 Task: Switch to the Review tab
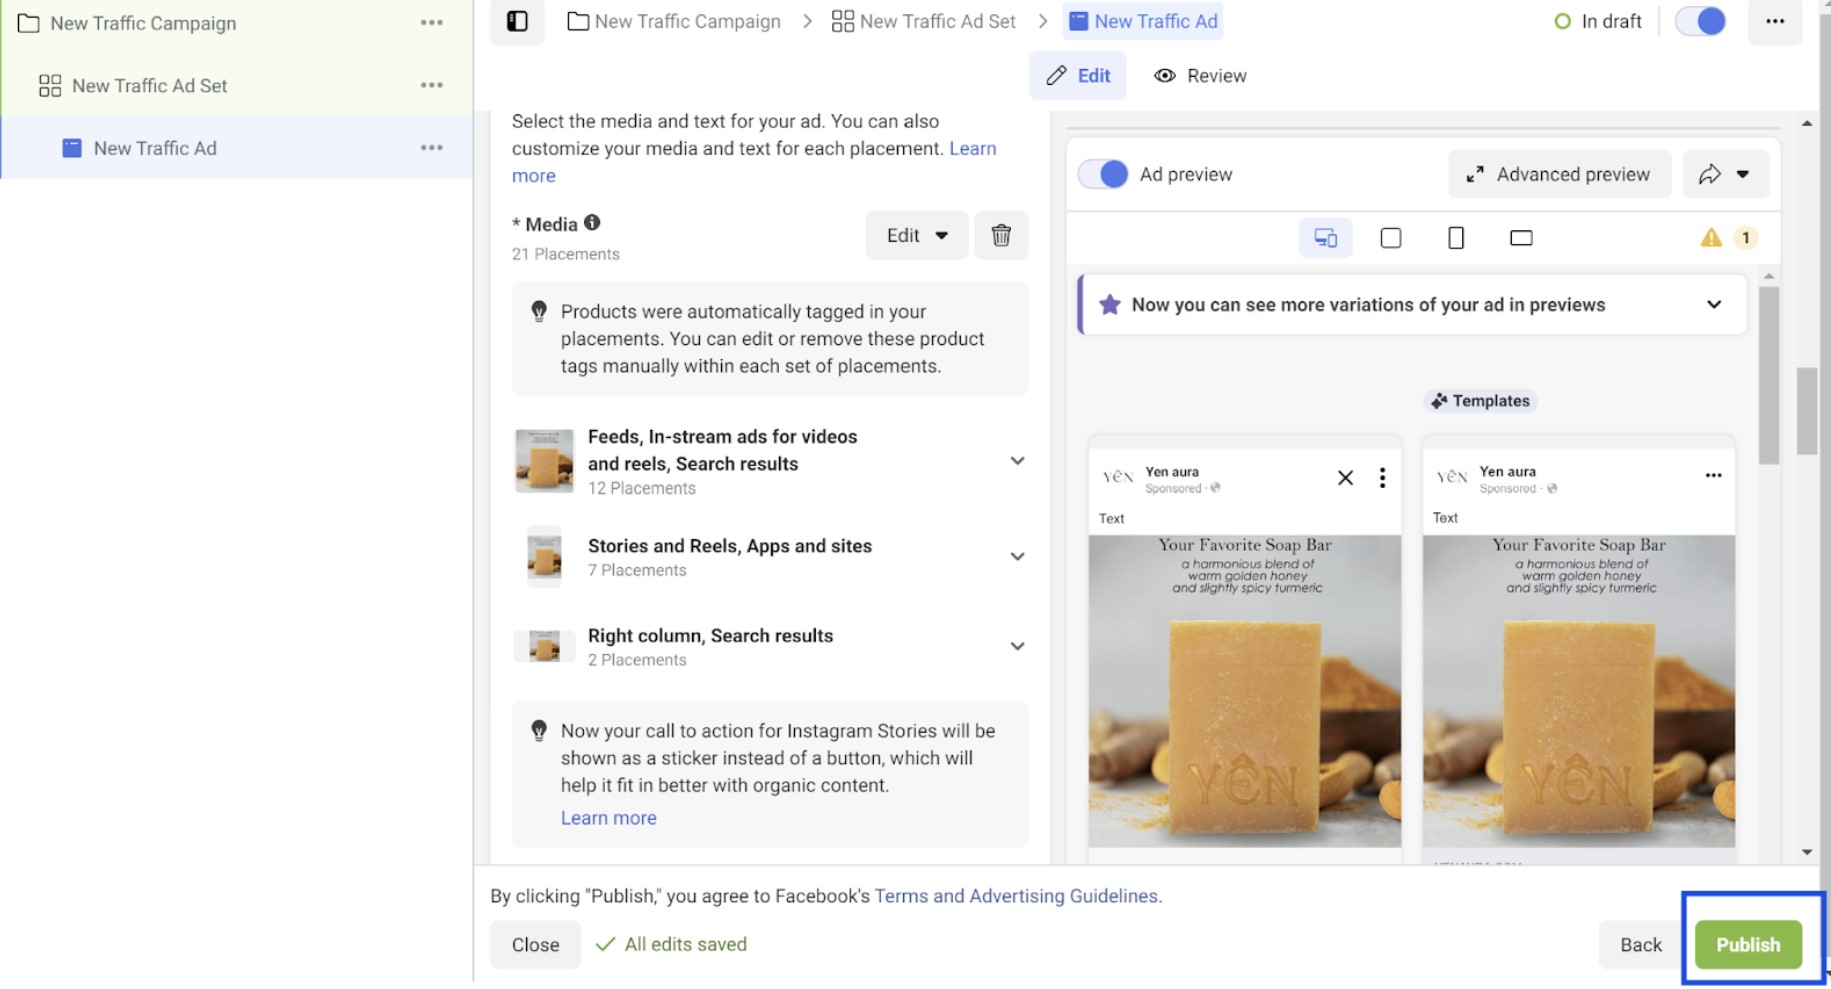(x=1200, y=75)
